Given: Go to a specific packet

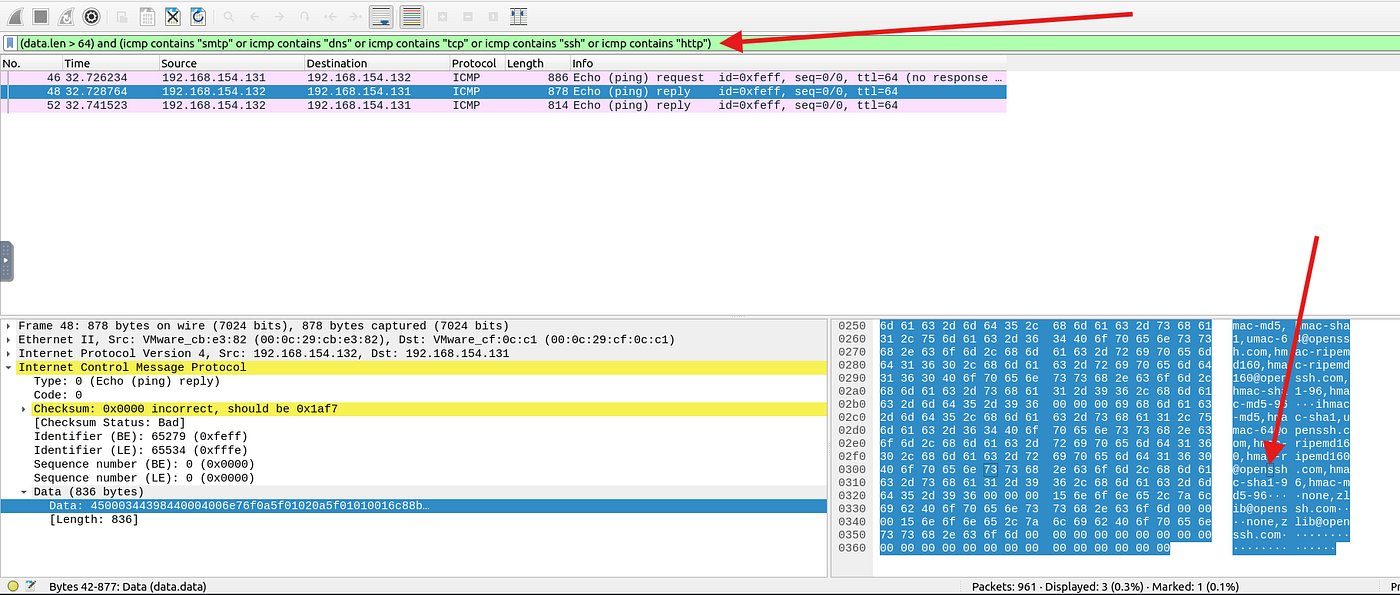Looking at the screenshot, I should tap(304, 16).
